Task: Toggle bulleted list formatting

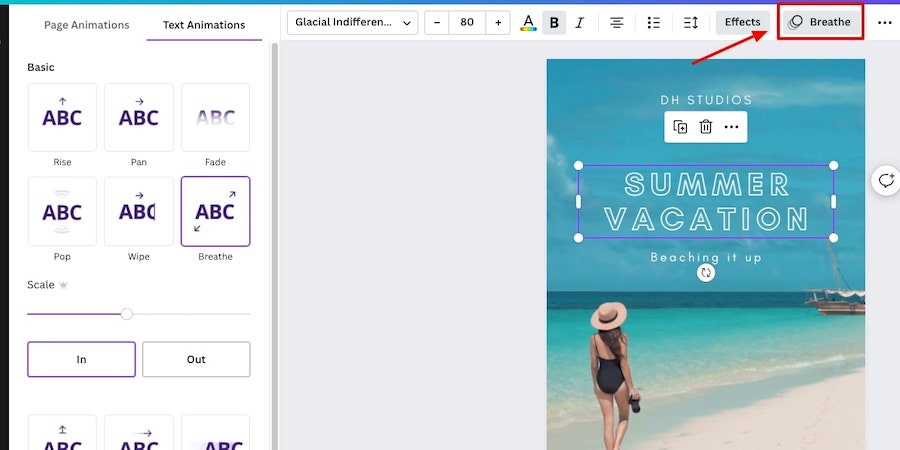Action: (653, 22)
